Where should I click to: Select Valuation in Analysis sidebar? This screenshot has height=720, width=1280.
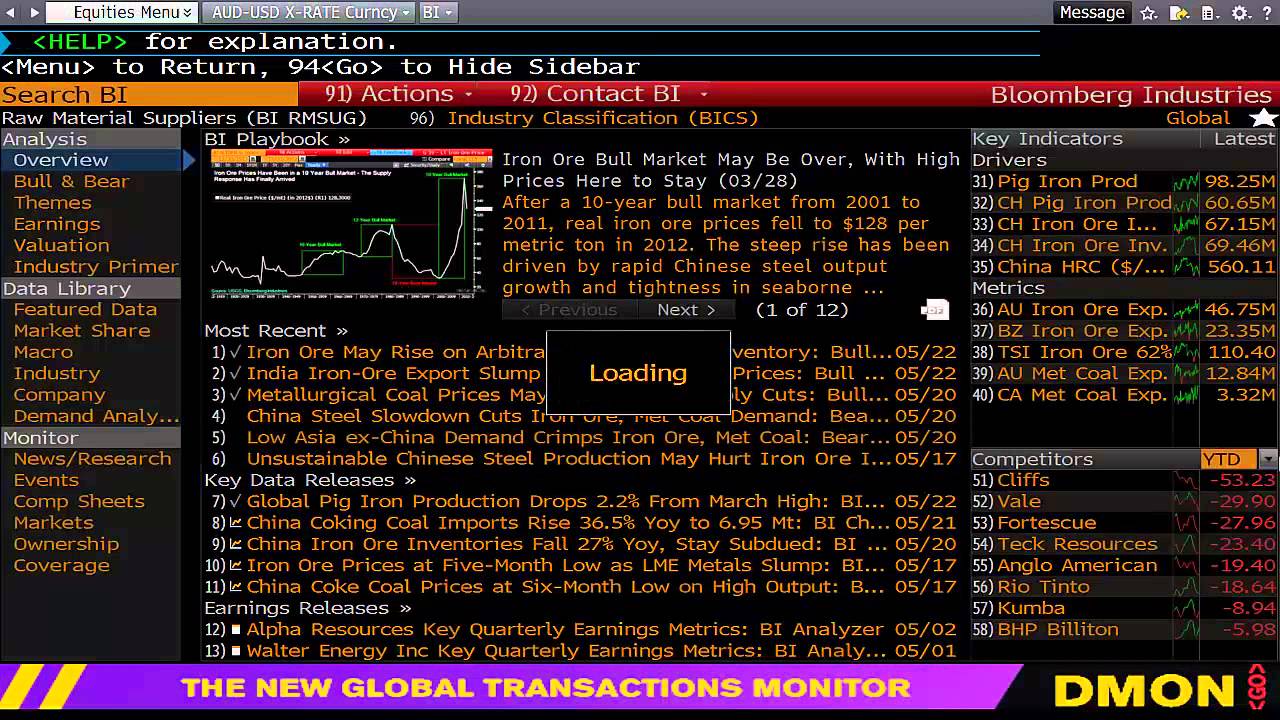61,245
